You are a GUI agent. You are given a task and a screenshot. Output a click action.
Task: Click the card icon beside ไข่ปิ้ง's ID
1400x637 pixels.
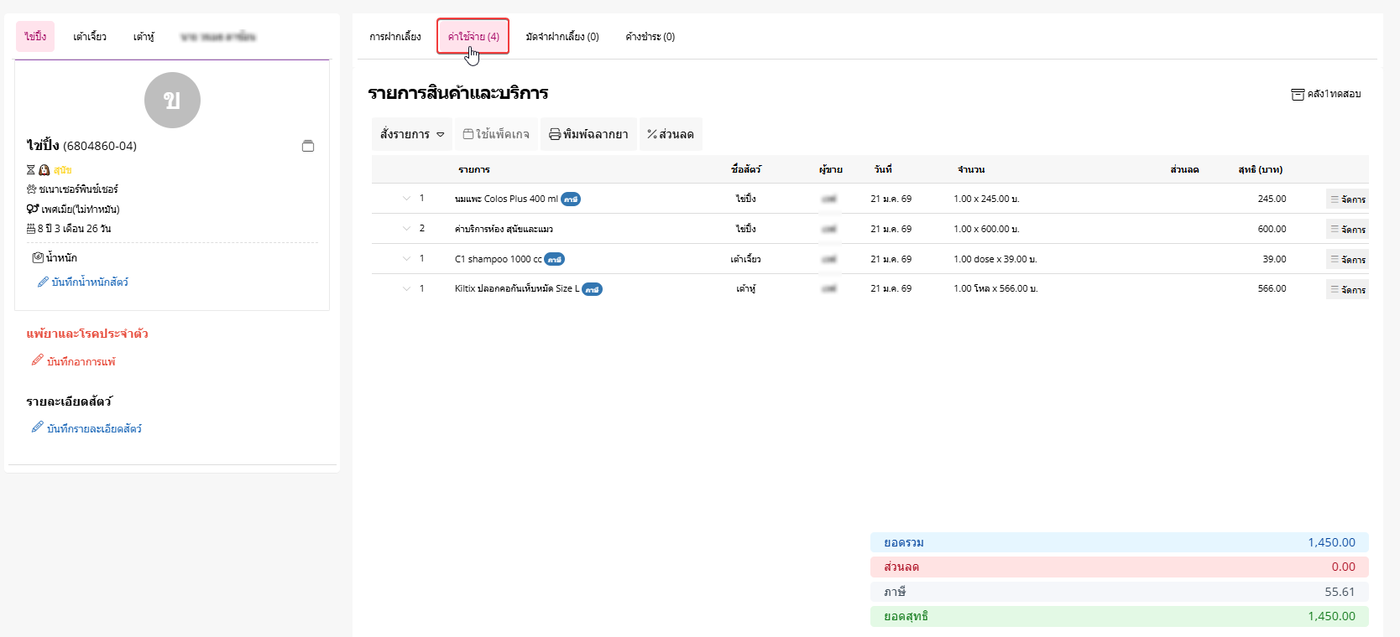click(308, 146)
